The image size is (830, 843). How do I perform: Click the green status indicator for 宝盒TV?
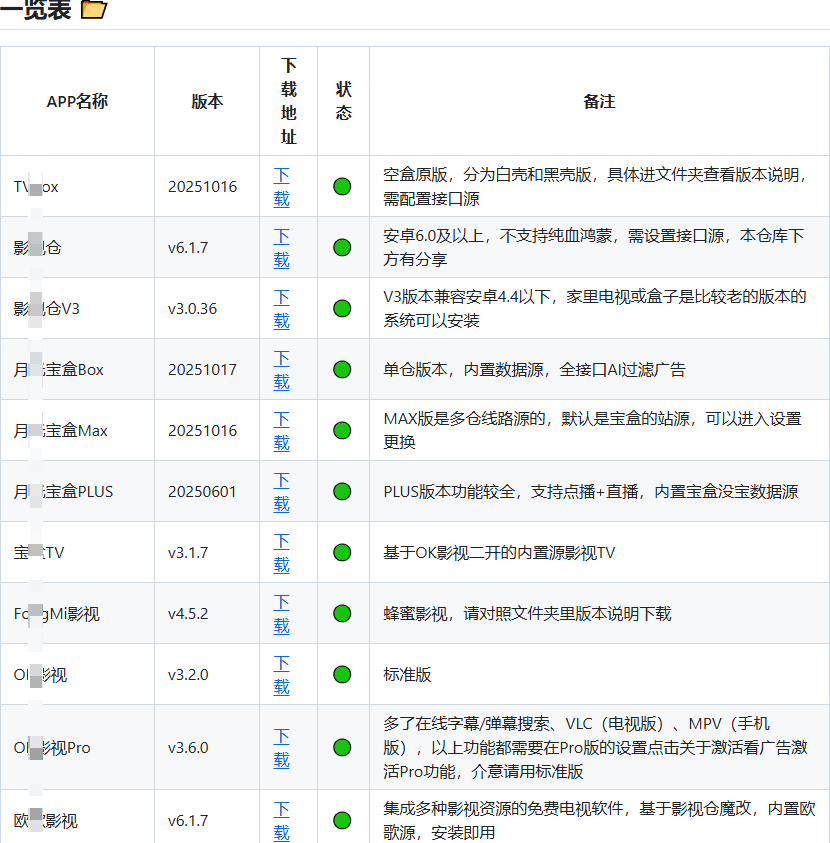(342, 552)
